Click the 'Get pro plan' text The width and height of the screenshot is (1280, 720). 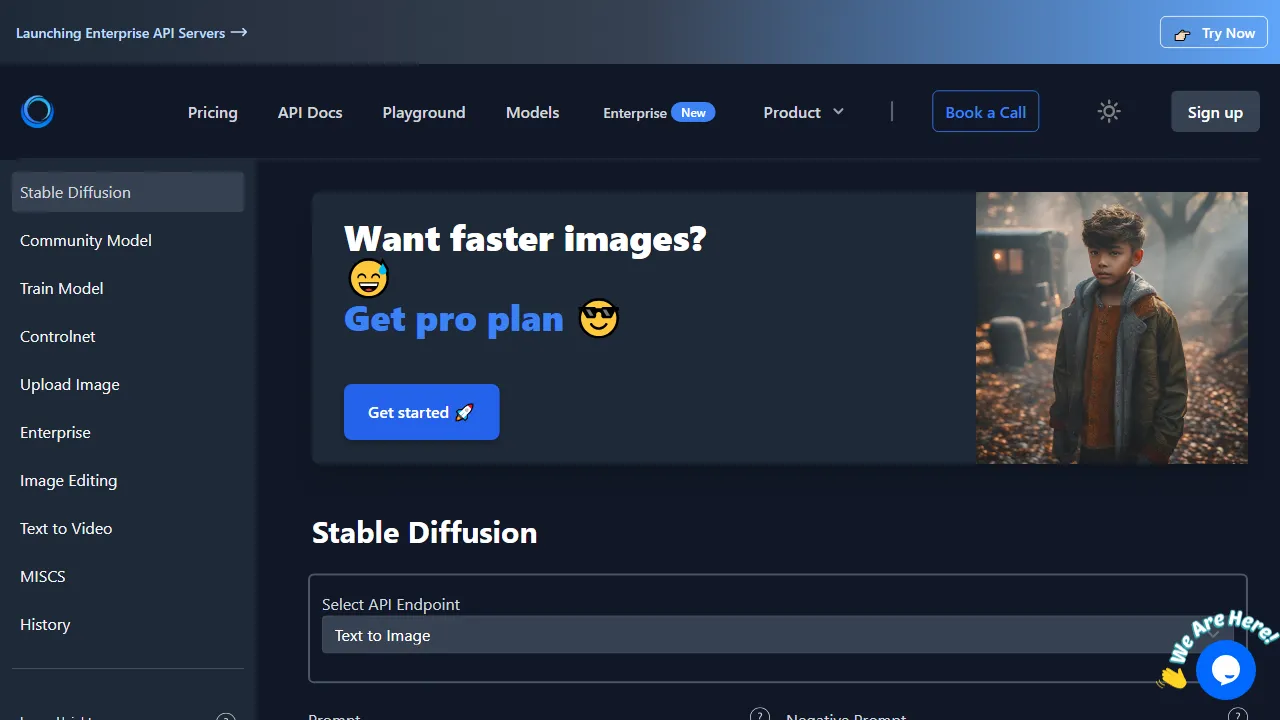454,319
